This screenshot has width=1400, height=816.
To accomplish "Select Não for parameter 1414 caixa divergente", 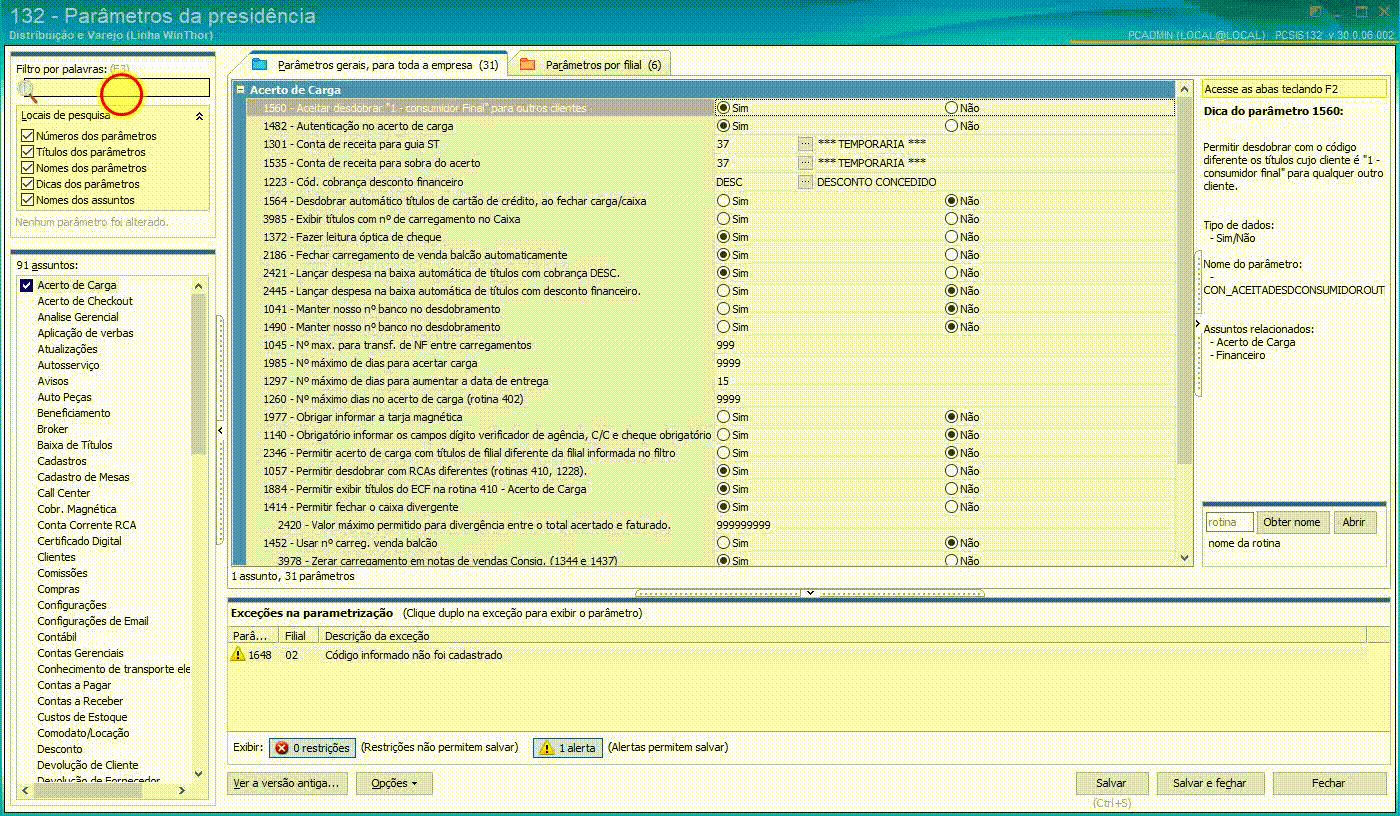I will 951,507.
